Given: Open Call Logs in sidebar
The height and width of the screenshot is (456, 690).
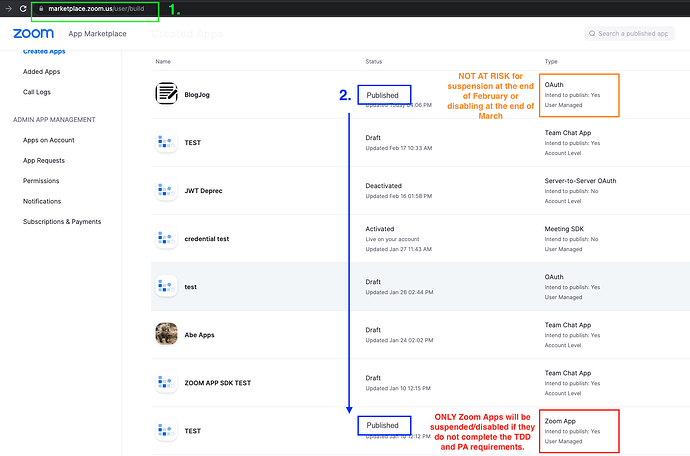Looking at the screenshot, I should point(37,92).
